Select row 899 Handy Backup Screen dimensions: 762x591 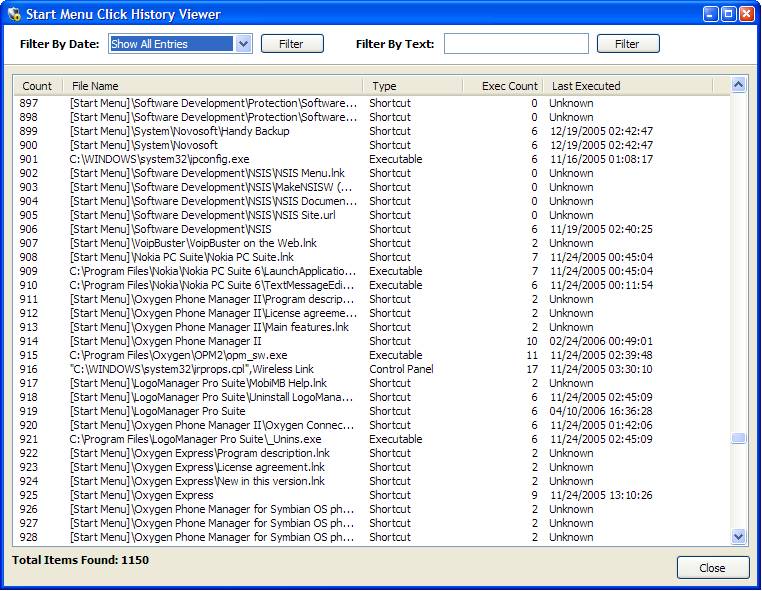(x=372, y=131)
